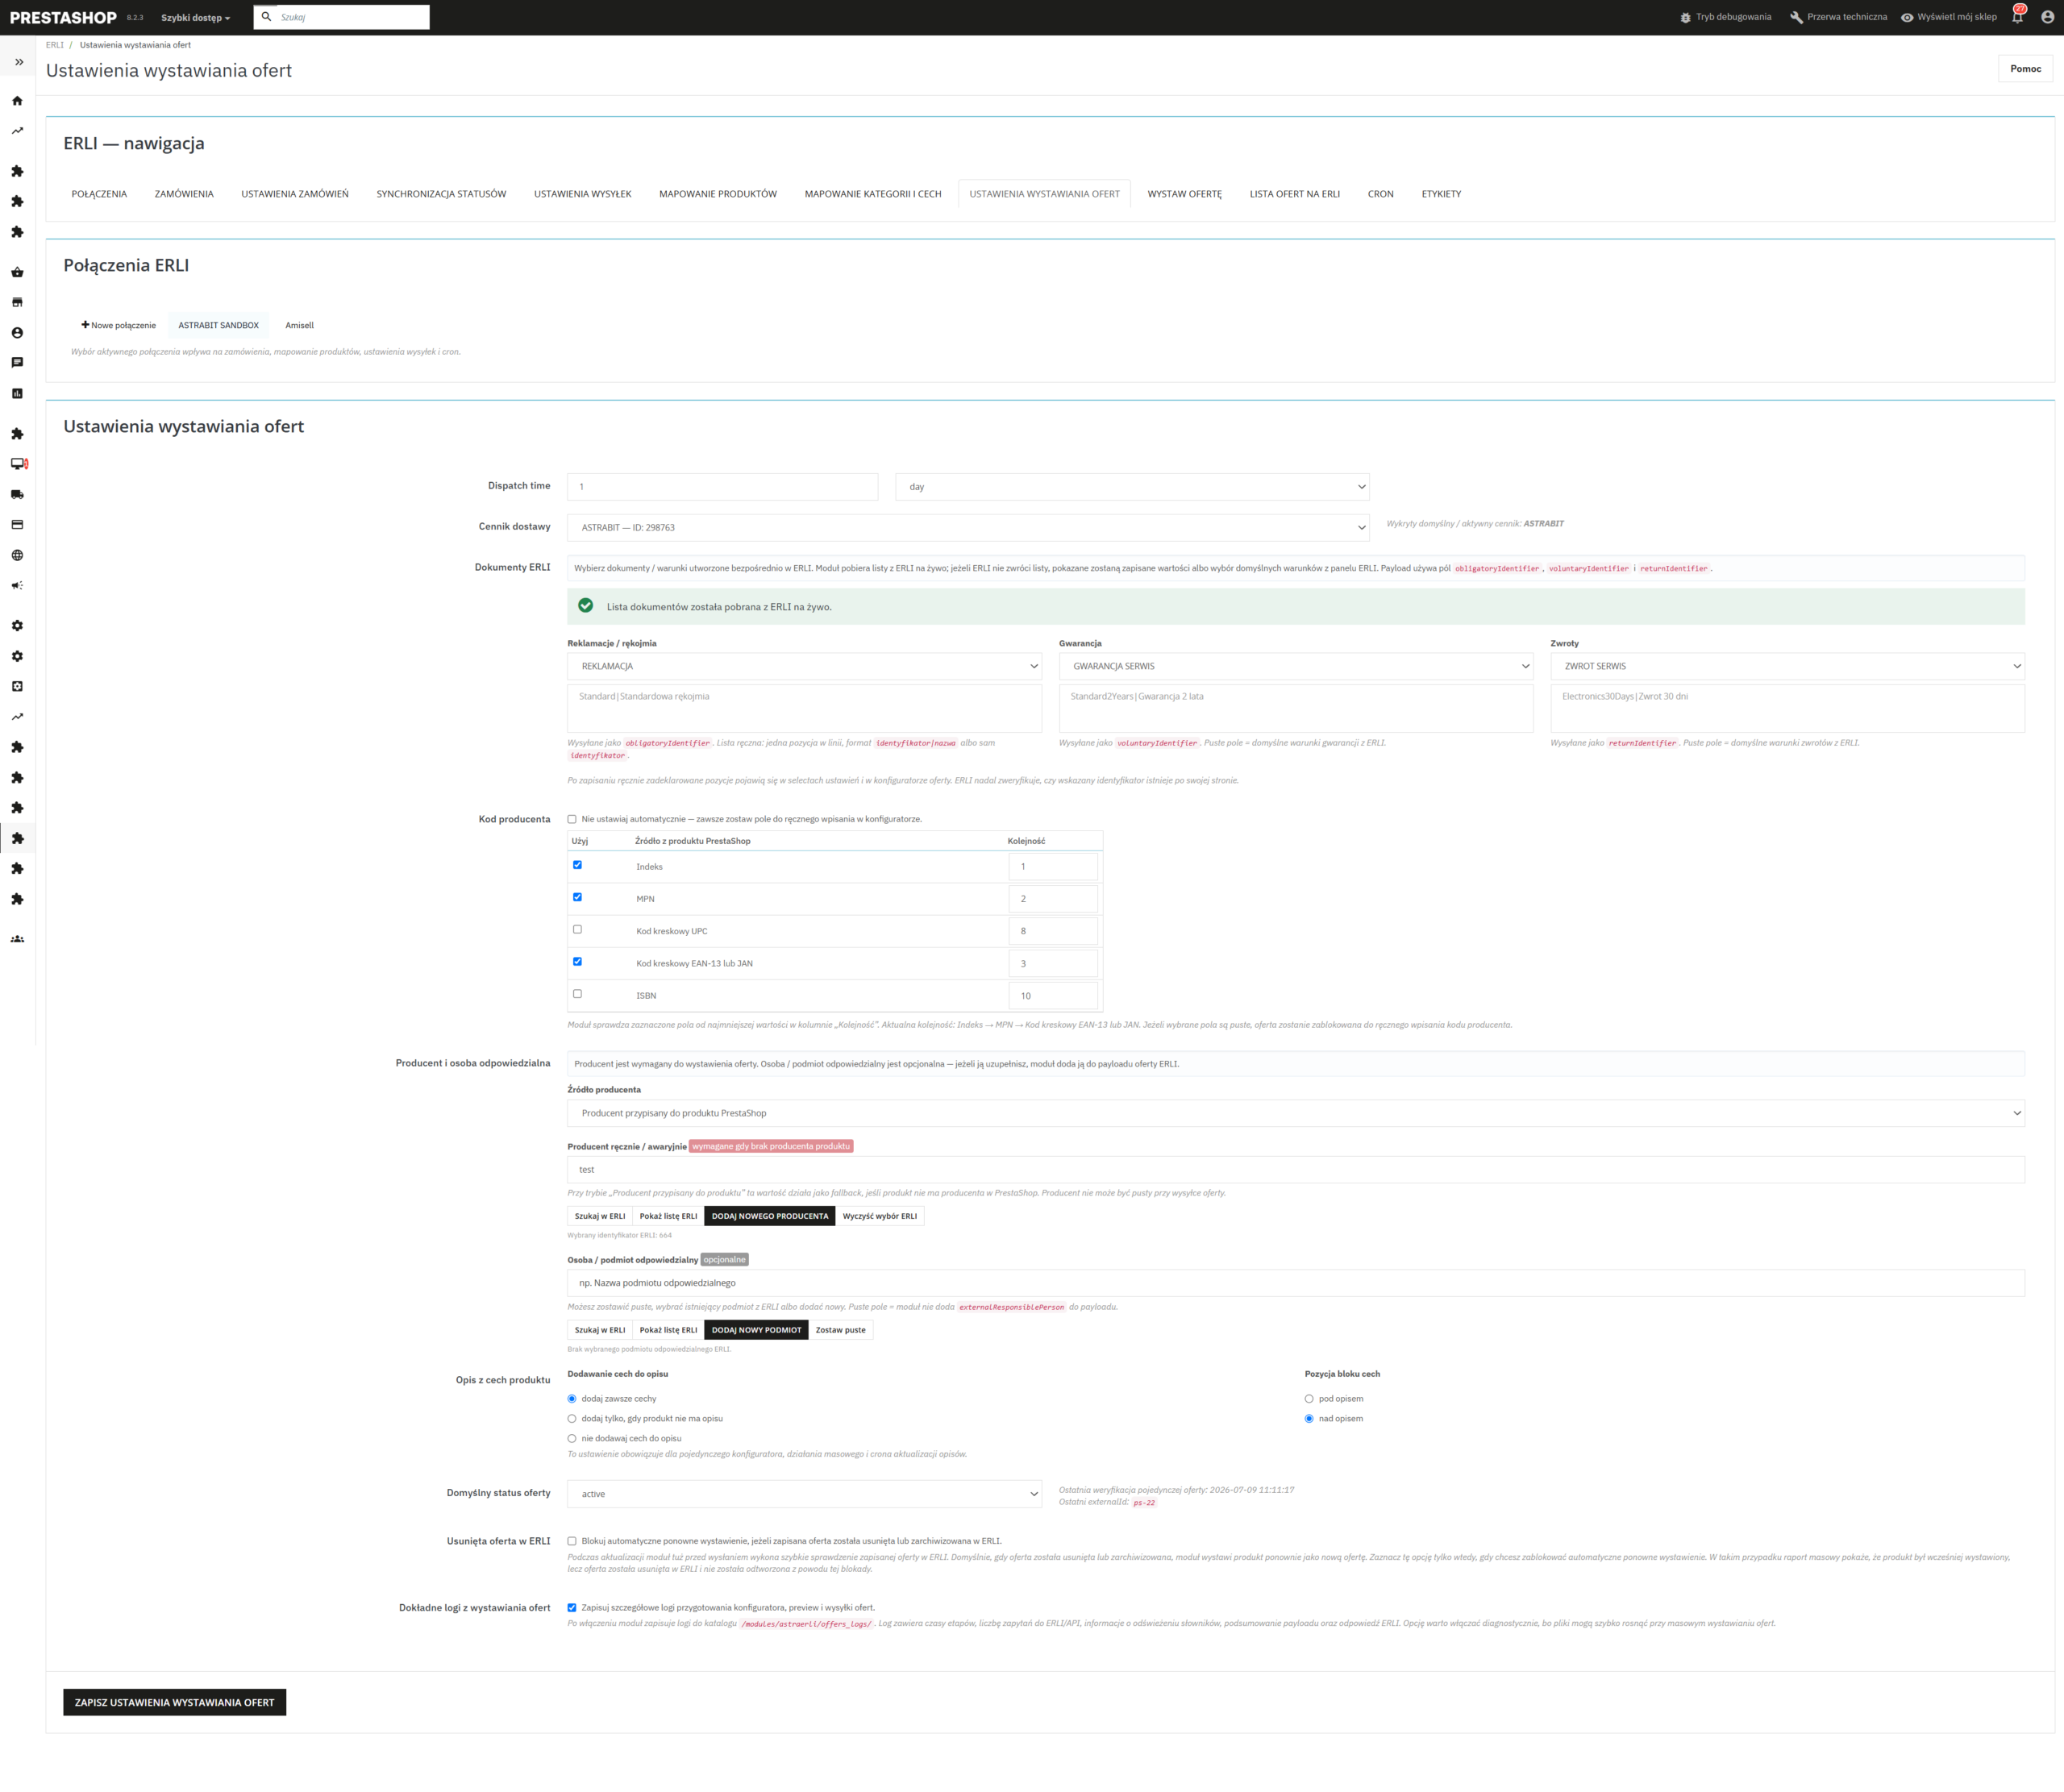Viewport: 2064px width, 1792px height.
Task: Select 'pod opisem' position radio
Action: [x=1309, y=1399]
